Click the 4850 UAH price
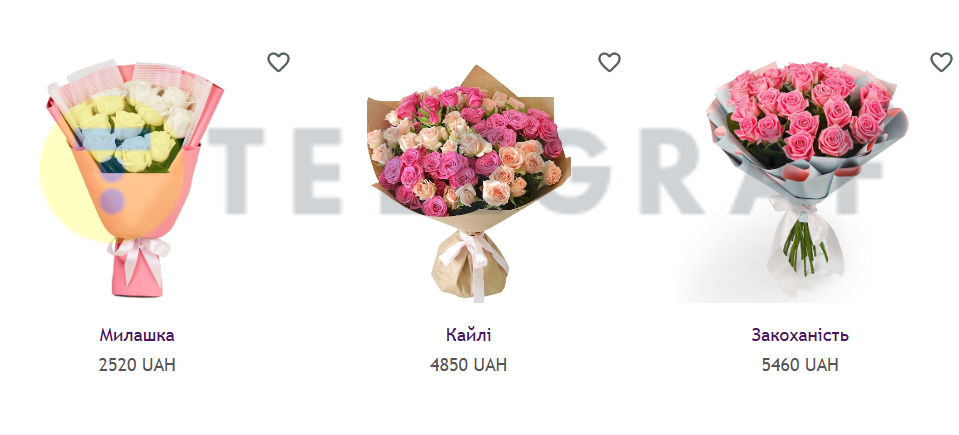 coord(468,365)
